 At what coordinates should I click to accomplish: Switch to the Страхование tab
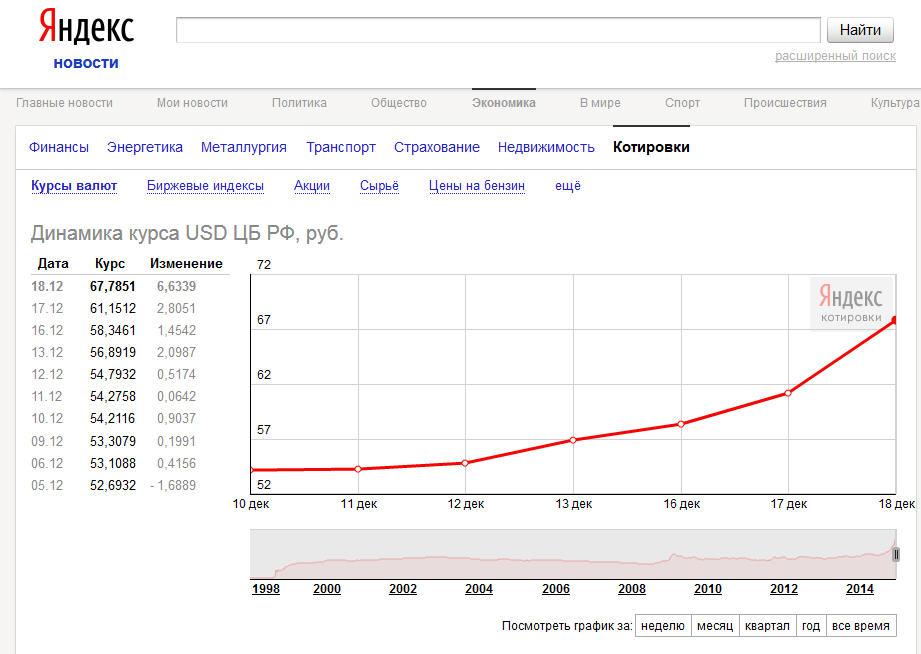(x=437, y=147)
